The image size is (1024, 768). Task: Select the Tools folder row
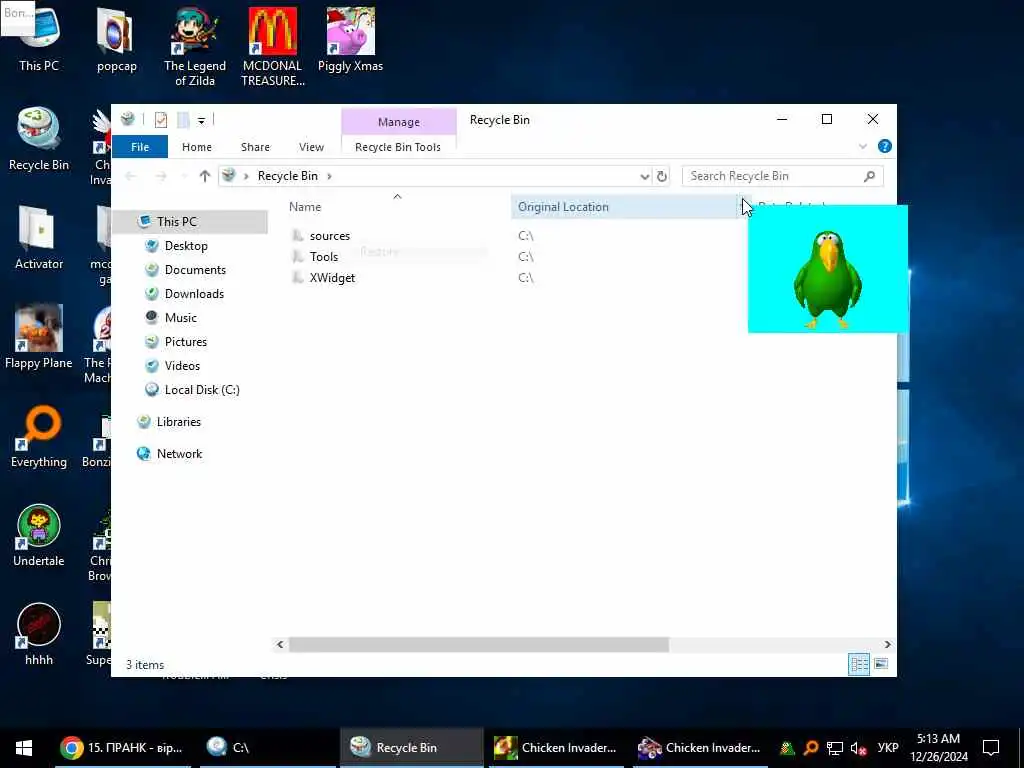click(324, 257)
